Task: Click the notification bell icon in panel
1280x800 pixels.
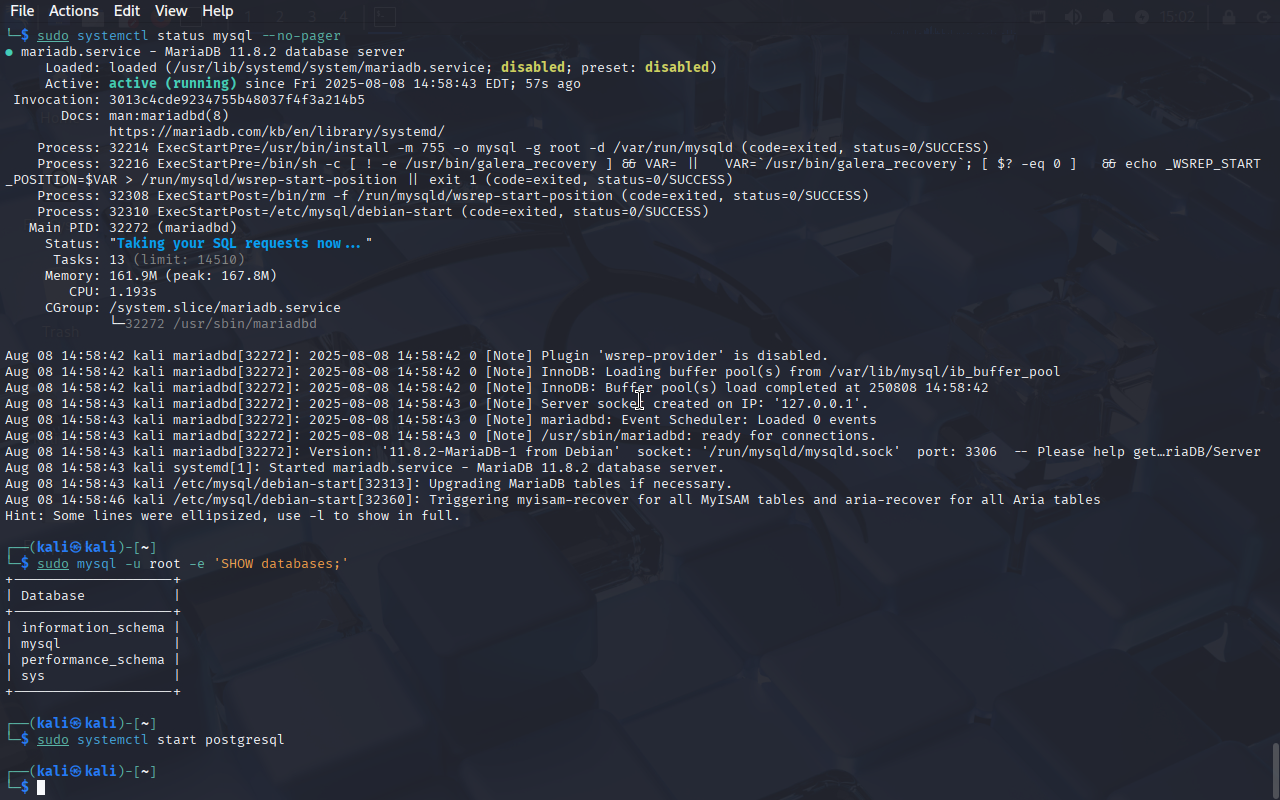Action: click(1108, 17)
